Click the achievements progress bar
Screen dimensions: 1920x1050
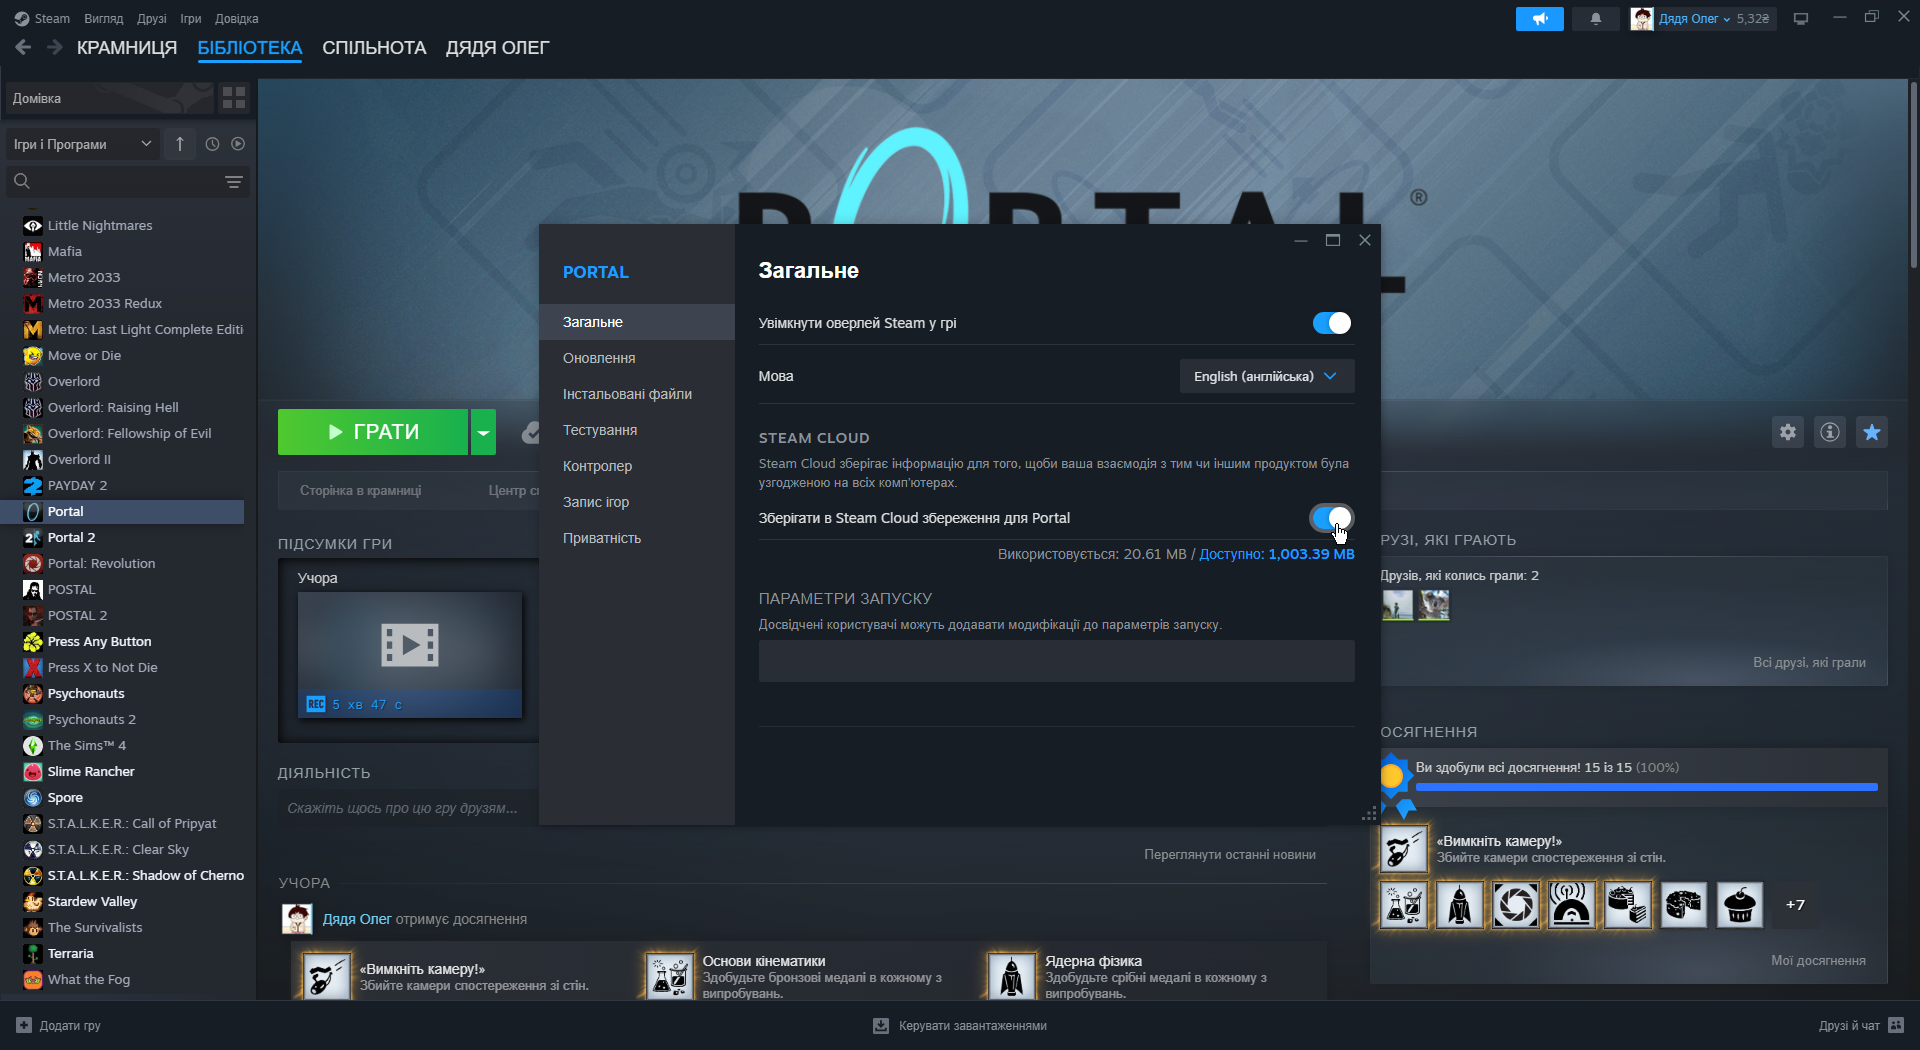click(x=1647, y=787)
